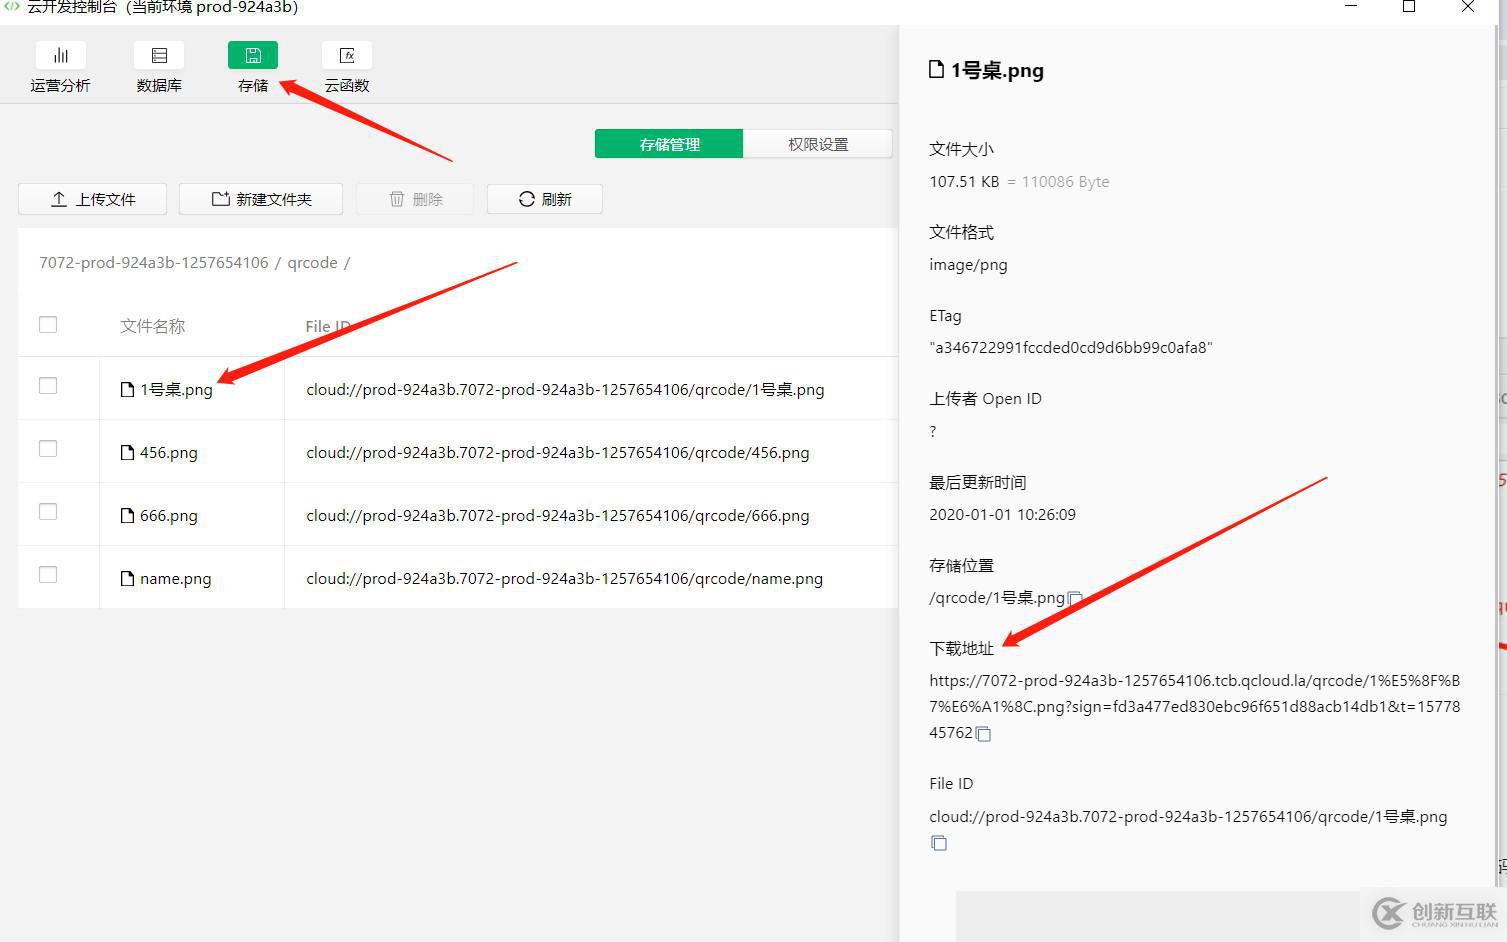Check the box for 1号桌.png
The height and width of the screenshot is (942, 1507).
coord(48,386)
